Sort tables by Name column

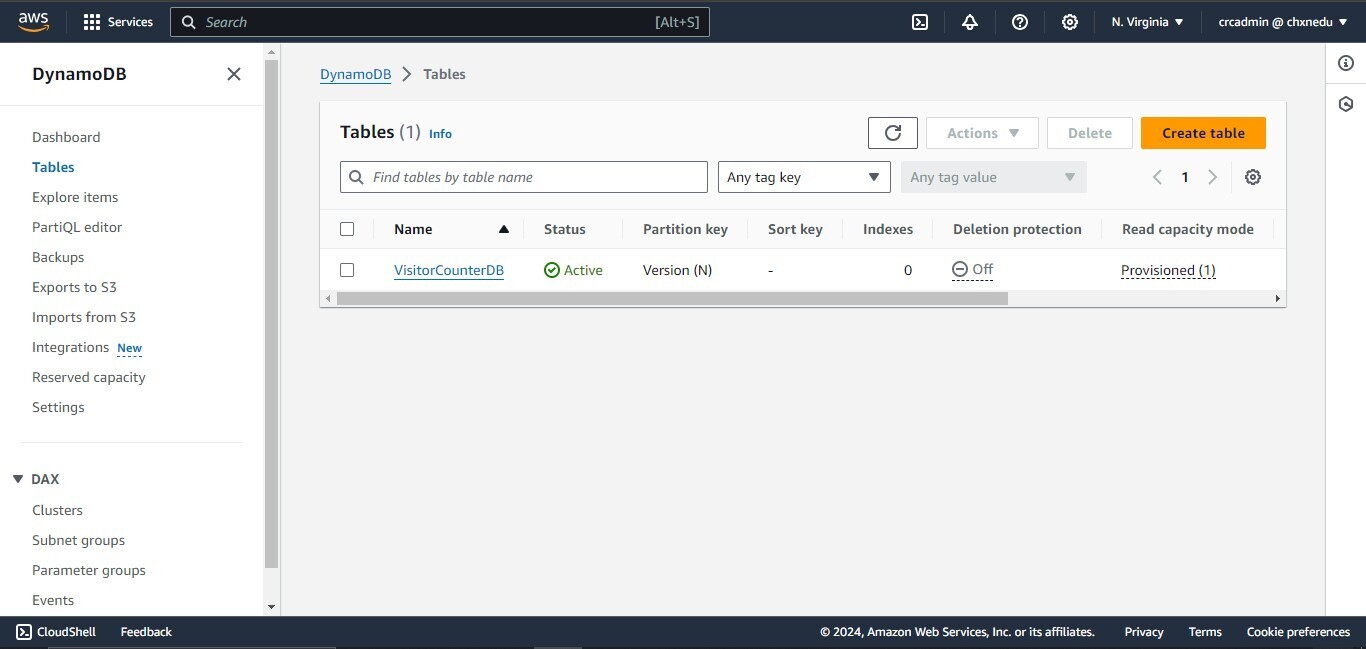pyautogui.click(x=413, y=228)
